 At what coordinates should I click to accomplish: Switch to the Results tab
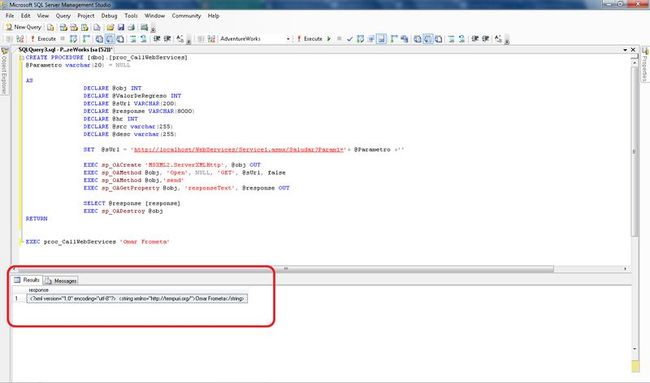(x=27, y=280)
